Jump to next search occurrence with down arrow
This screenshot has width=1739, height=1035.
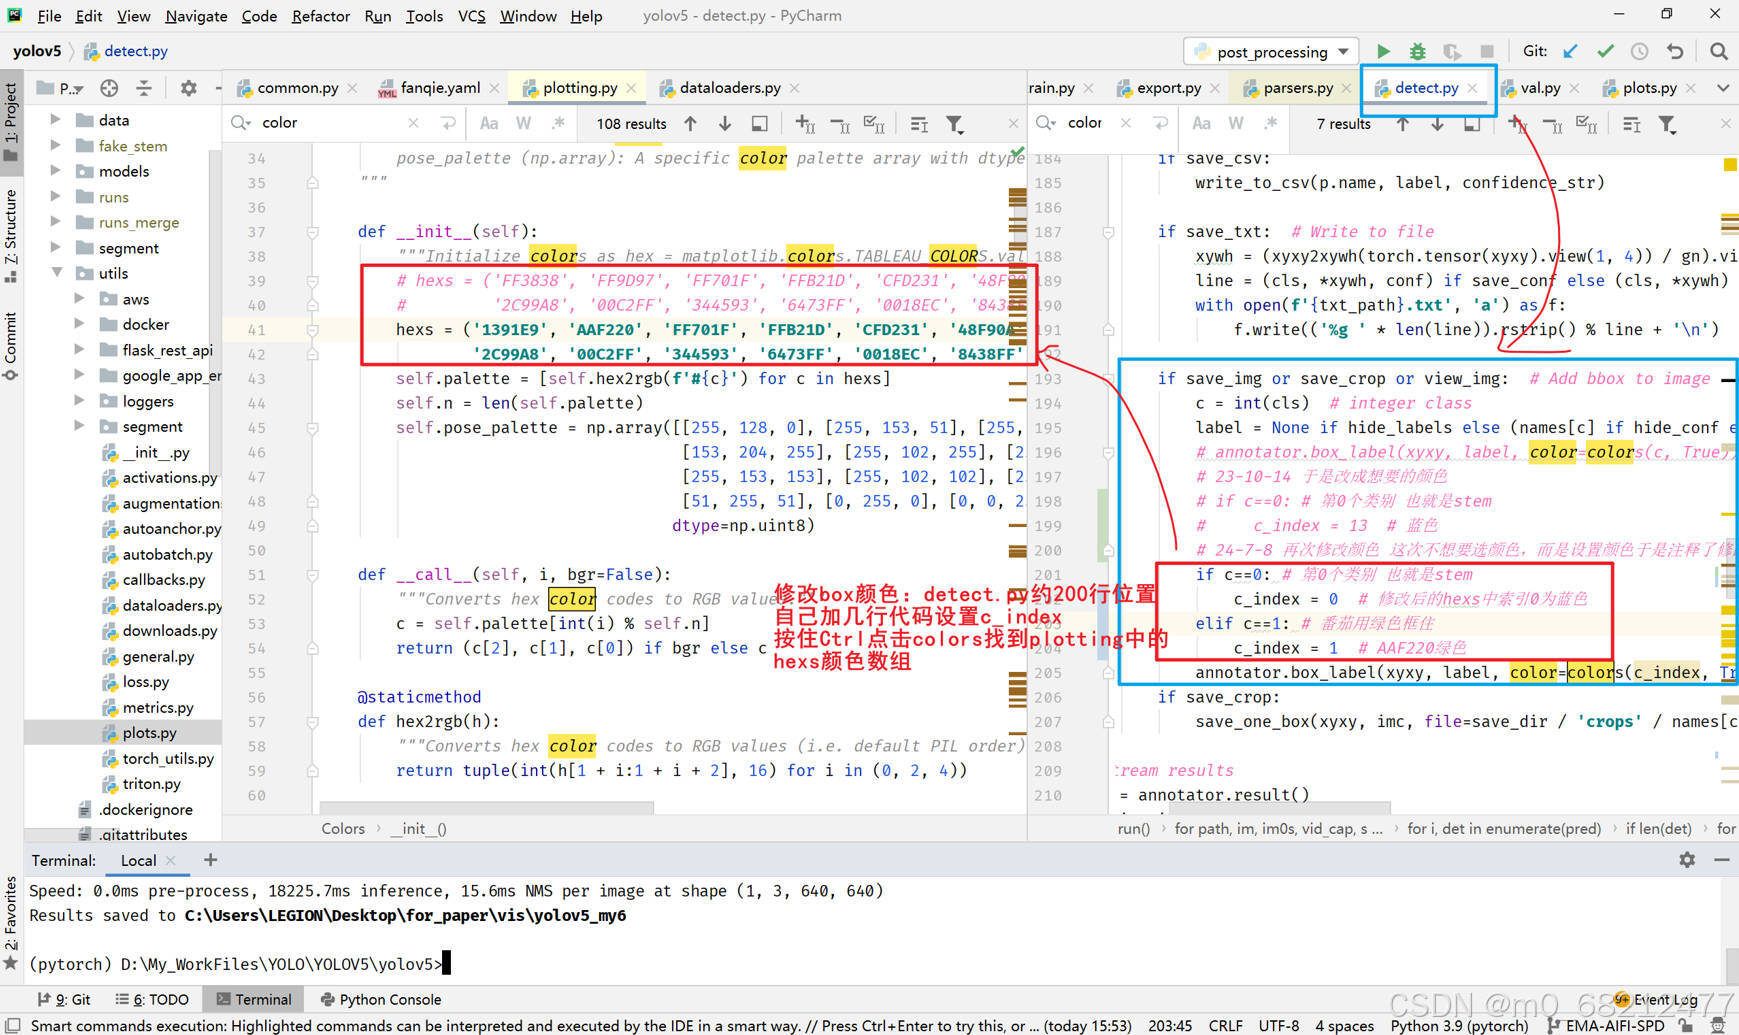[724, 123]
